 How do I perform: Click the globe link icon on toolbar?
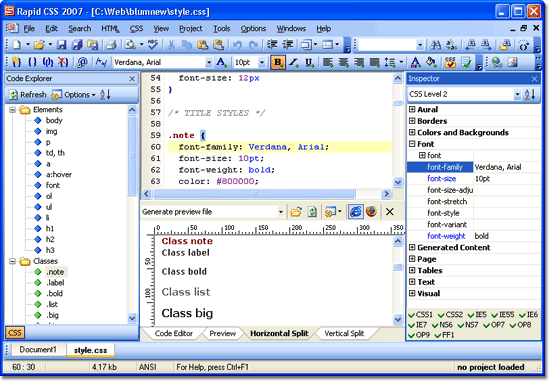click(497, 62)
